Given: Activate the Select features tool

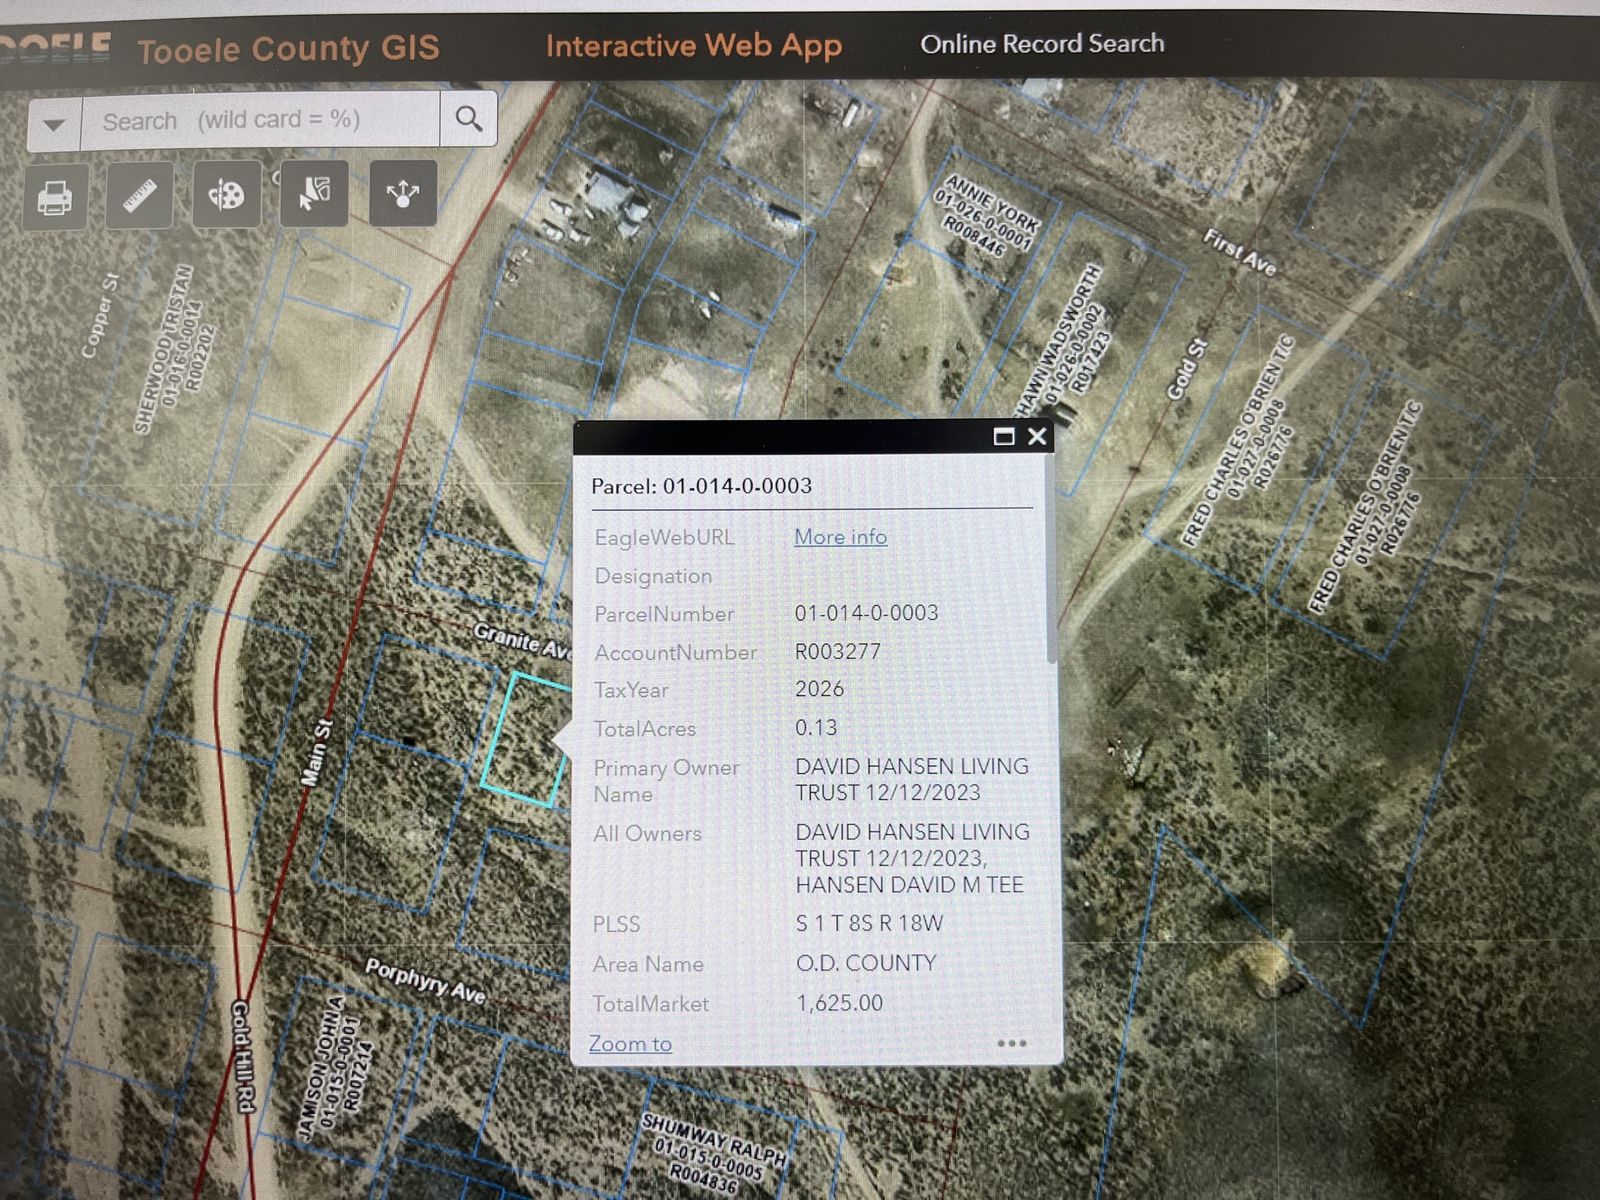Looking at the screenshot, I should tap(314, 192).
